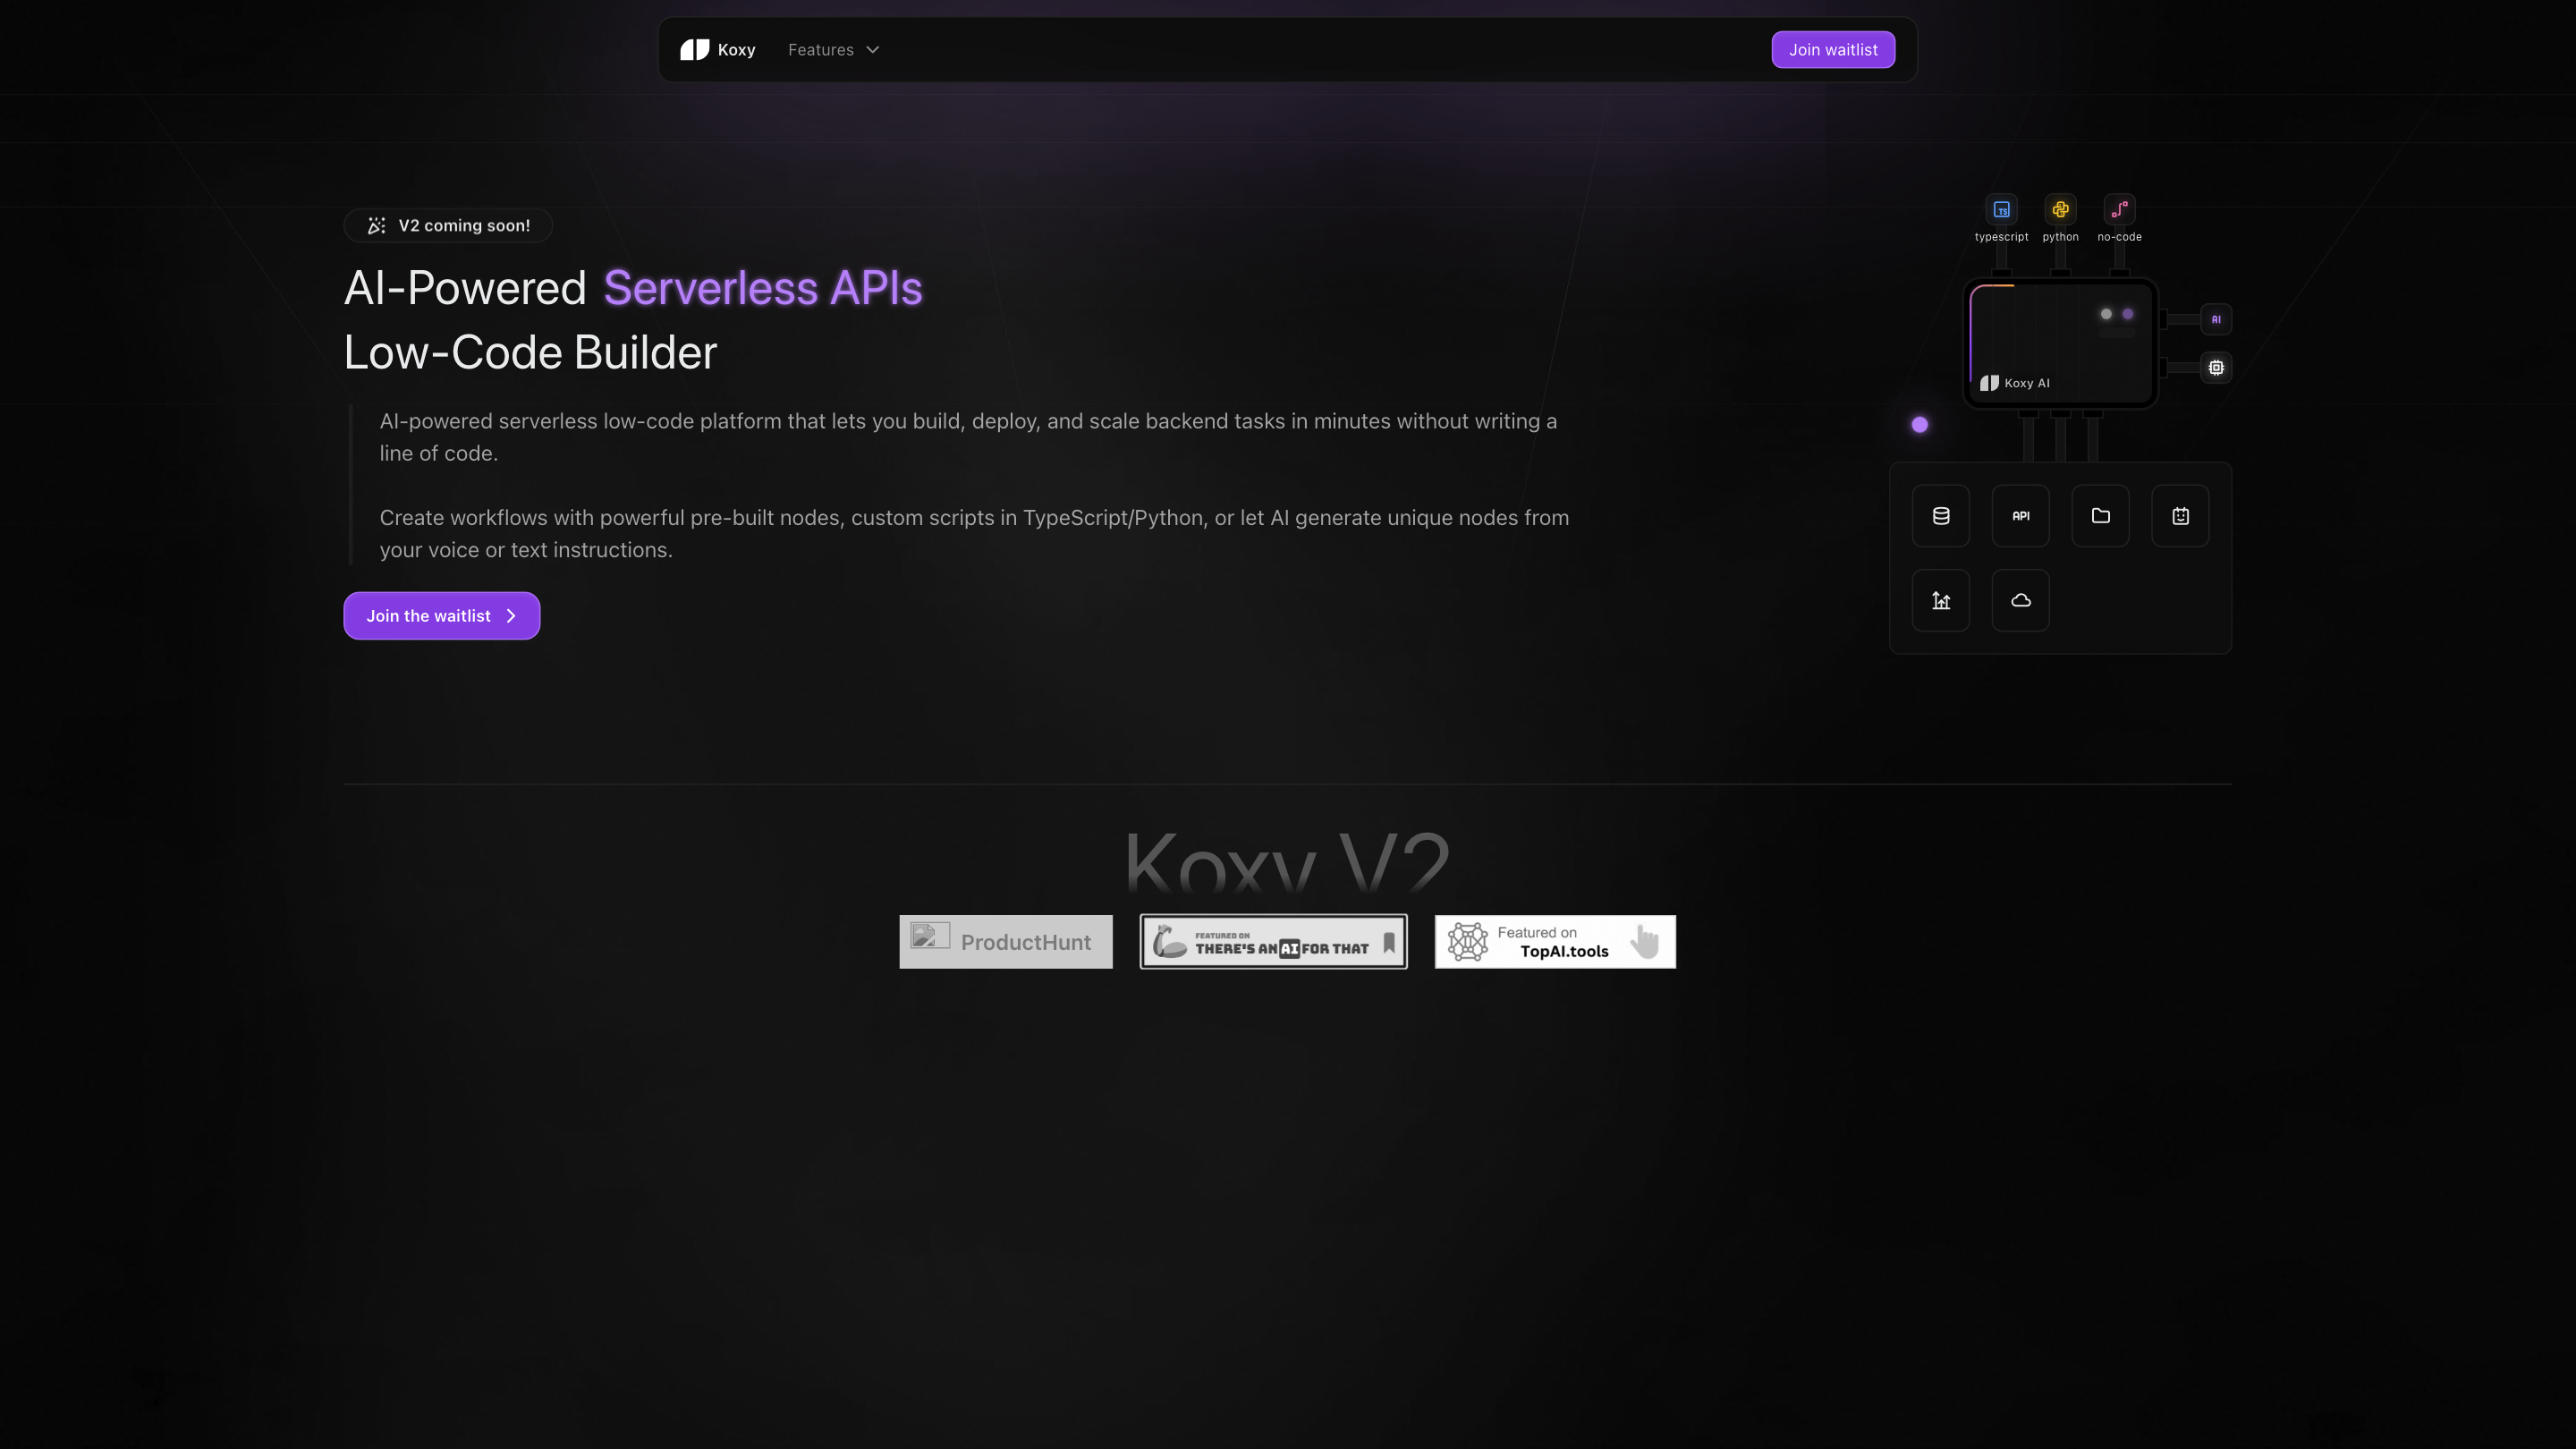Click the CPU chip node icon
The height and width of the screenshot is (1449, 2576).
coord(2217,367)
